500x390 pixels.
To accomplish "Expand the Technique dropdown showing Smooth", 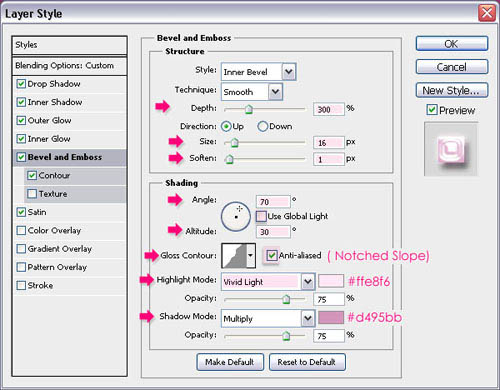I will [x=275, y=92].
